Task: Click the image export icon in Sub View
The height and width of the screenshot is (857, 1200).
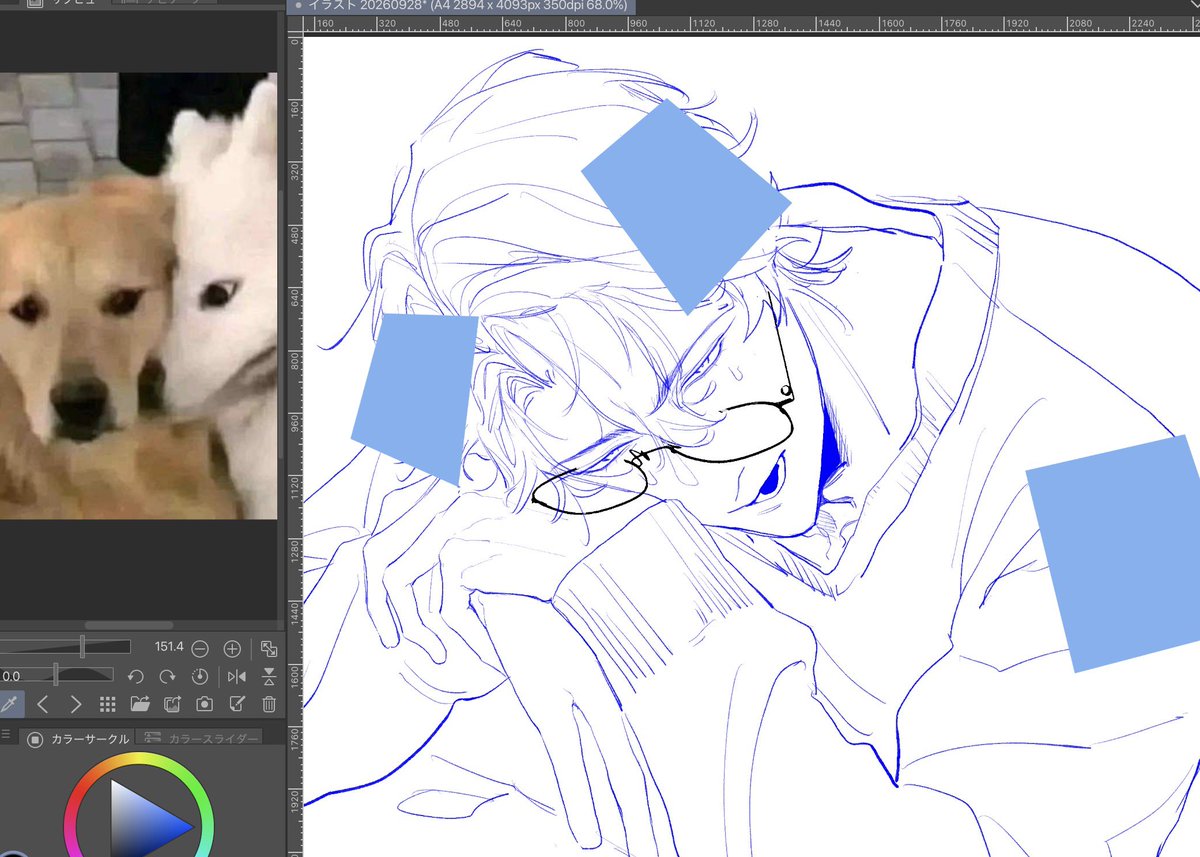Action: click(x=172, y=704)
